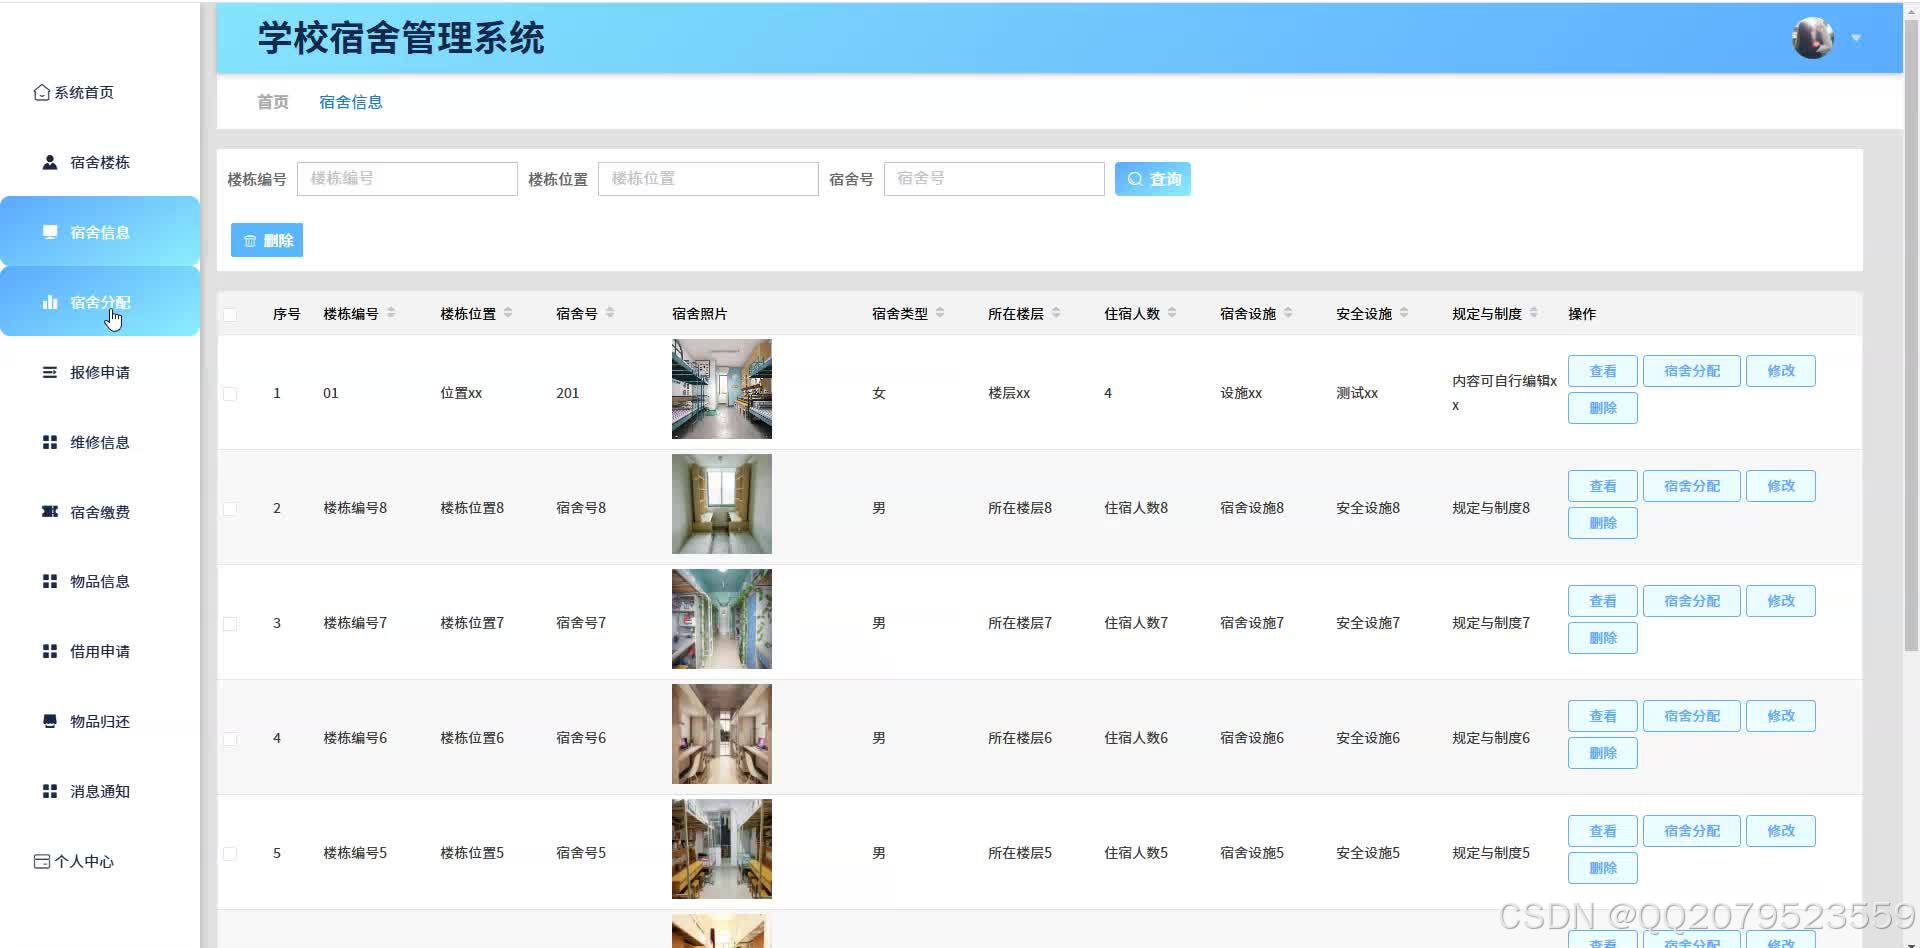Click 修改 button for dormitory 201
Image resolution: width=1920 pixels, height=948 pixels.
pyautogui.click(x=1781, y=371)
